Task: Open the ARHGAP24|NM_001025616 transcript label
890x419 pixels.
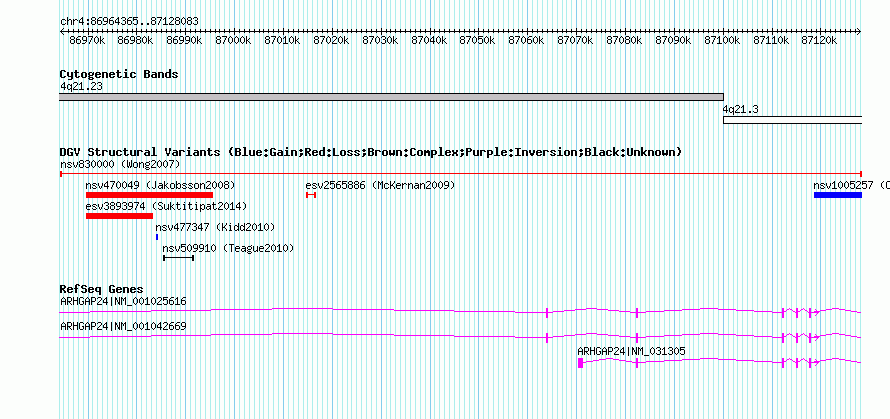Action: click(x=123, y=301)
